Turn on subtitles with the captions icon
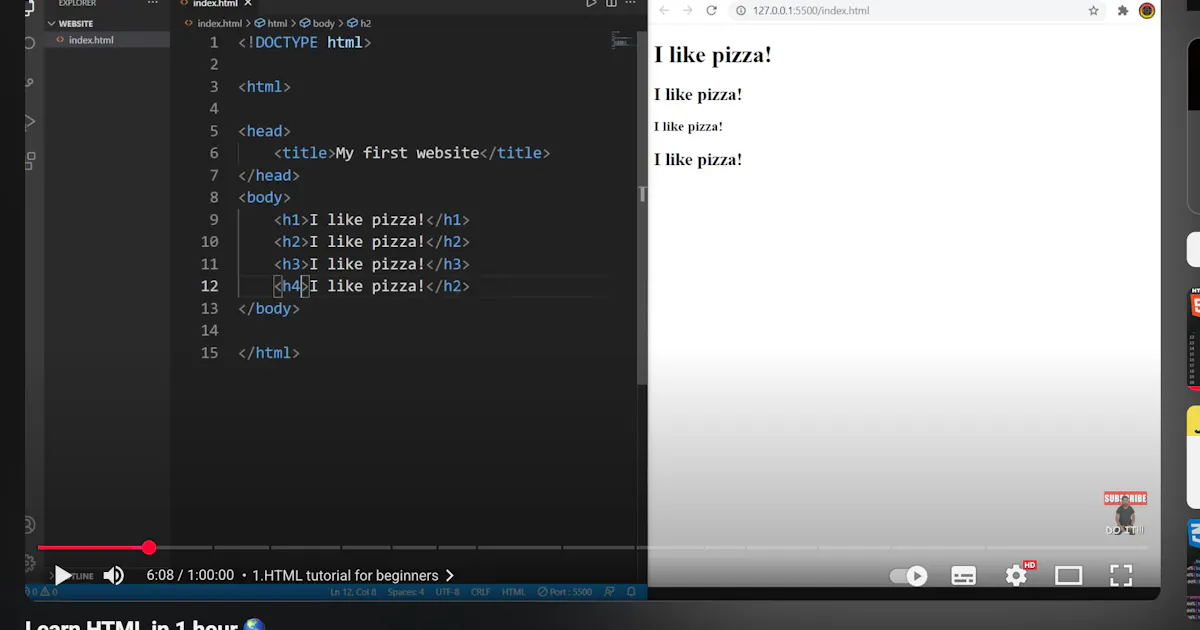Viewport: 1200px width, 630px height. pyautogui.click(x=963, y=576)
